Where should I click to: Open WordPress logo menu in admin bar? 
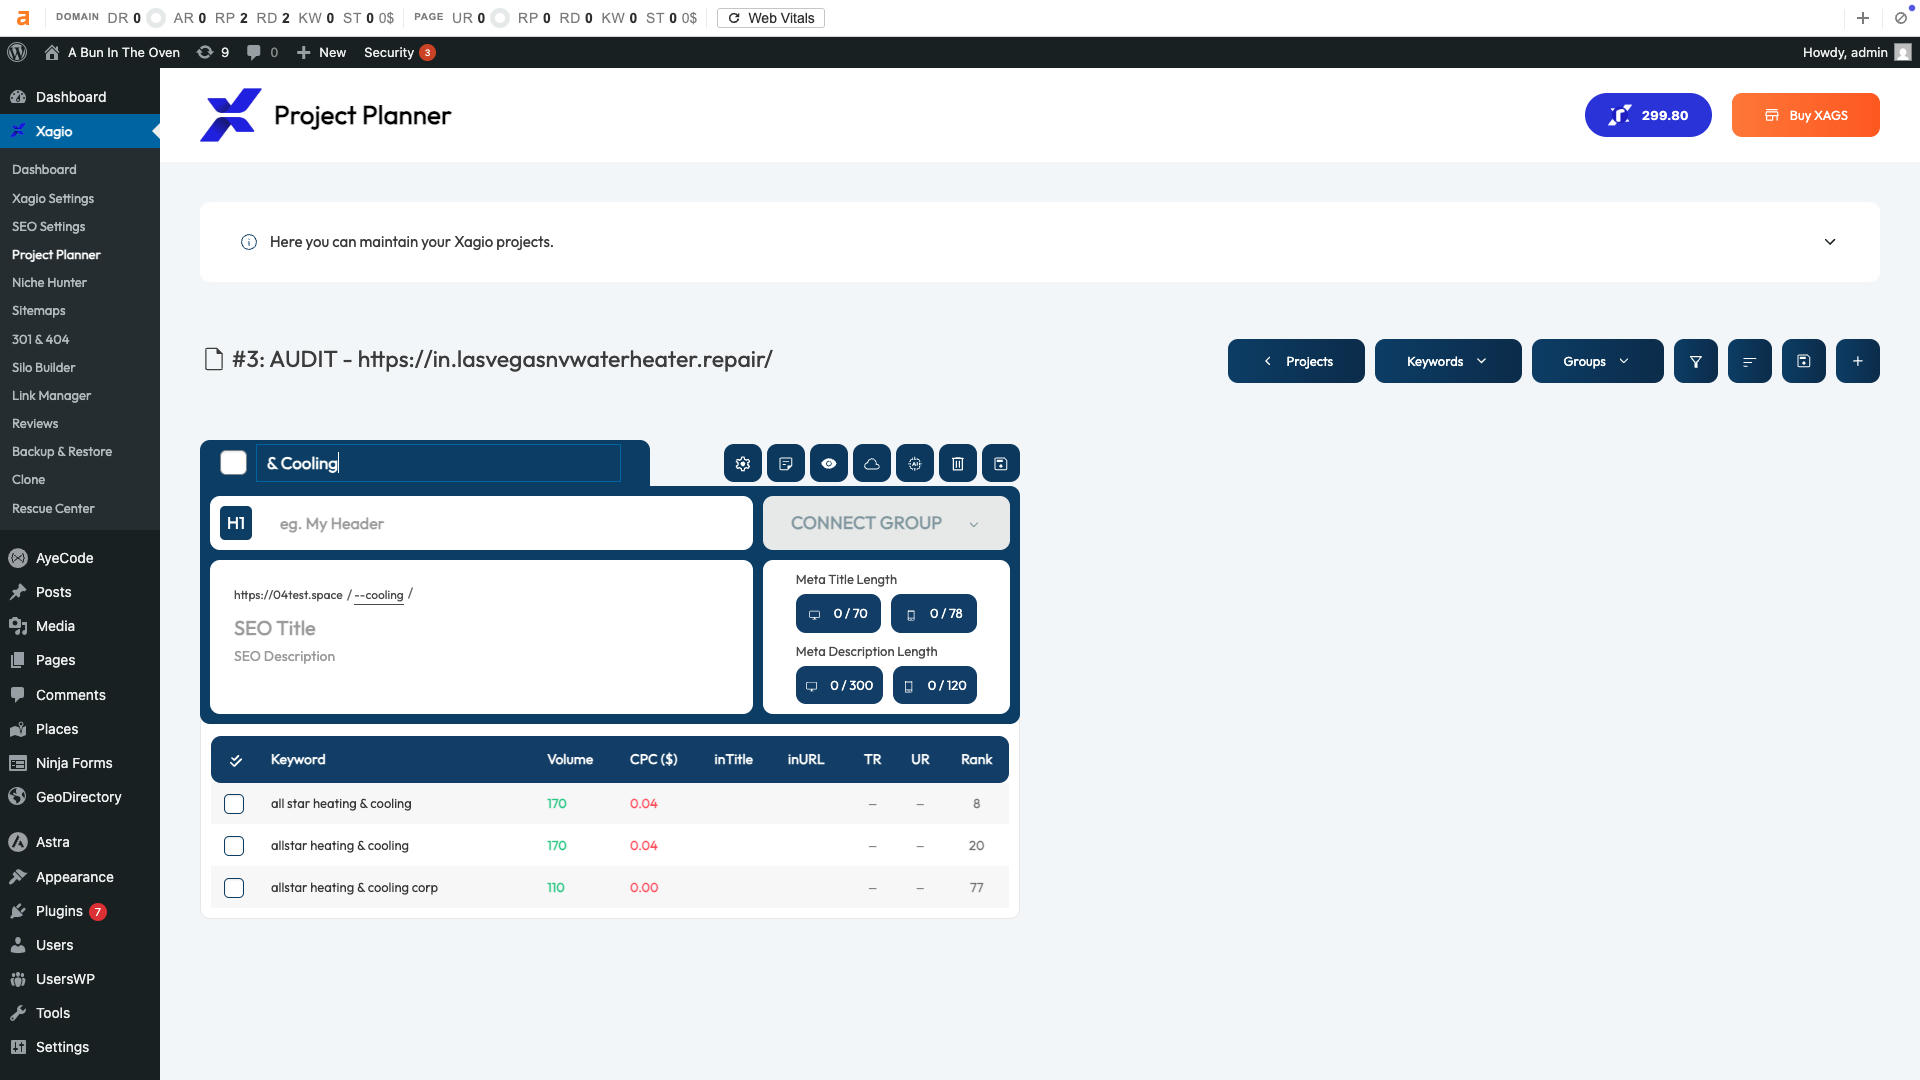pos(17,52)
